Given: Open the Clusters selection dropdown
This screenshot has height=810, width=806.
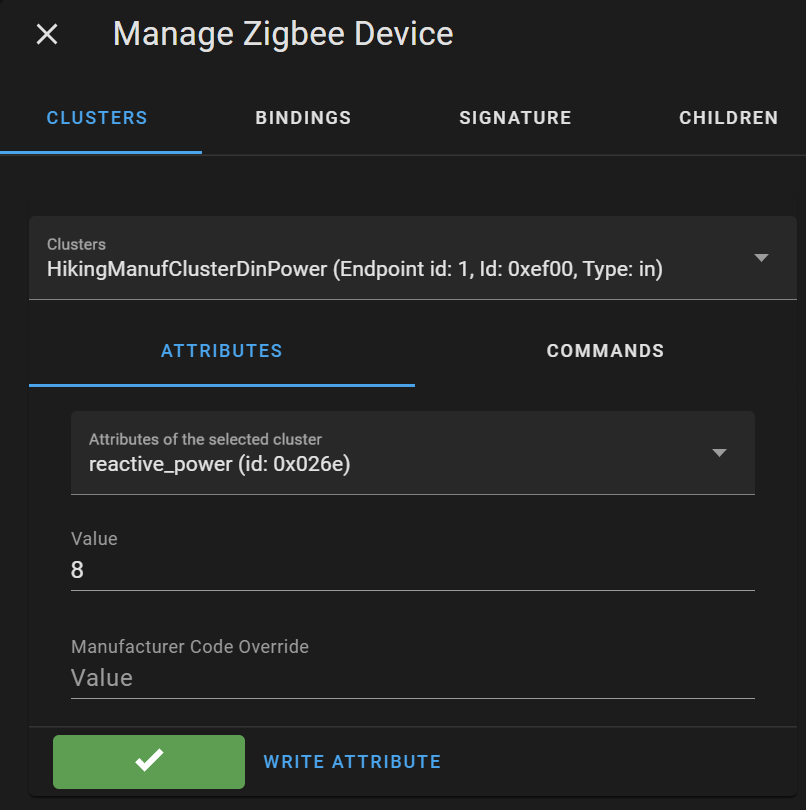Looking at the screenshot, I should 400,257.
